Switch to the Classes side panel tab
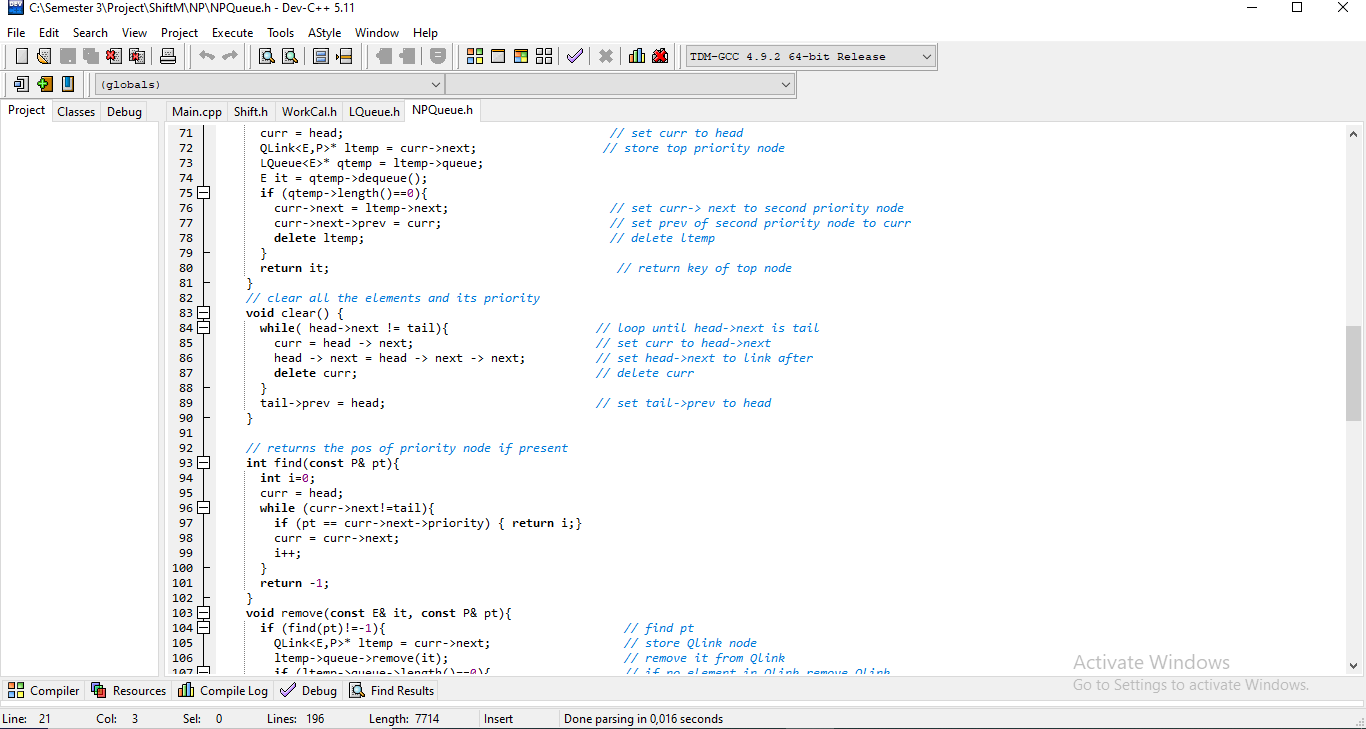Viewport: 1366px width, 729px height. pyautogui.click(x=76, y=112)
